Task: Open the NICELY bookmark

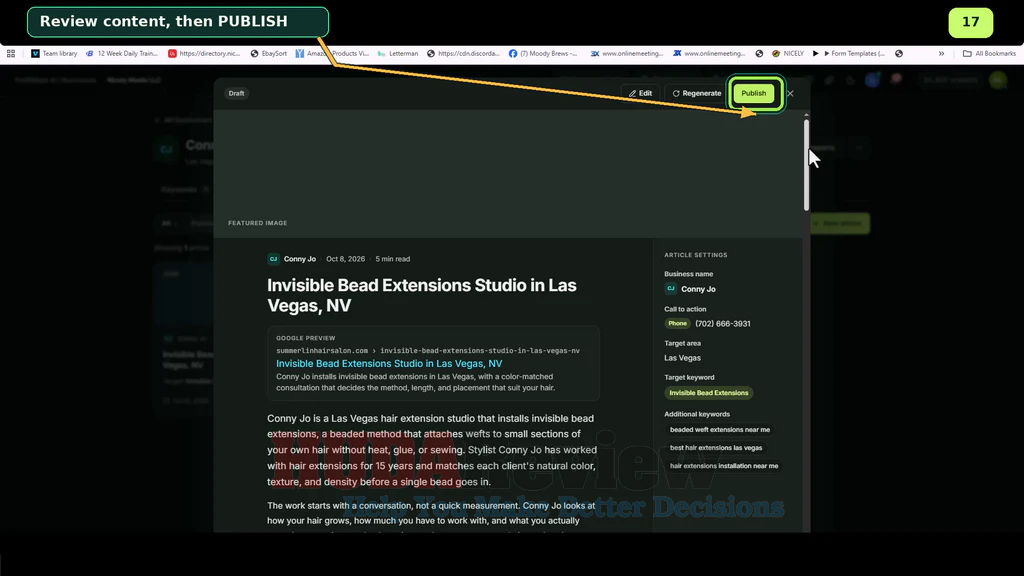Action: coord(788,54)
